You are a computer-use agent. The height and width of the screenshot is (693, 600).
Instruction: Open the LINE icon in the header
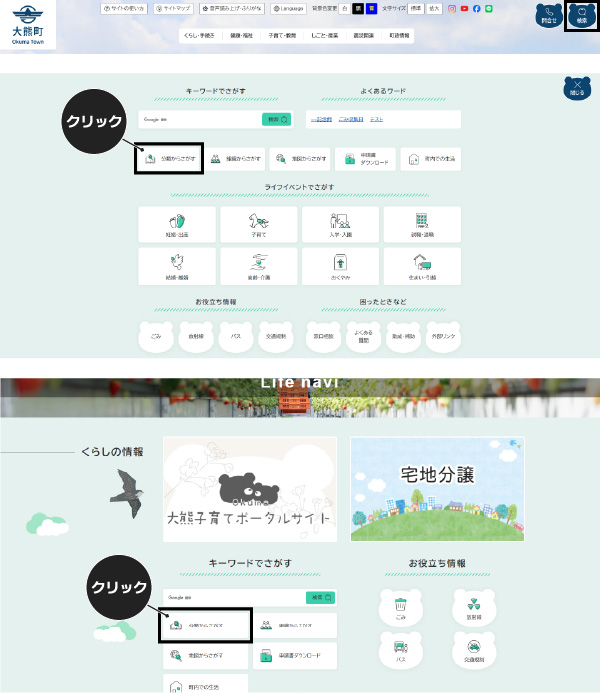point(489,8)
